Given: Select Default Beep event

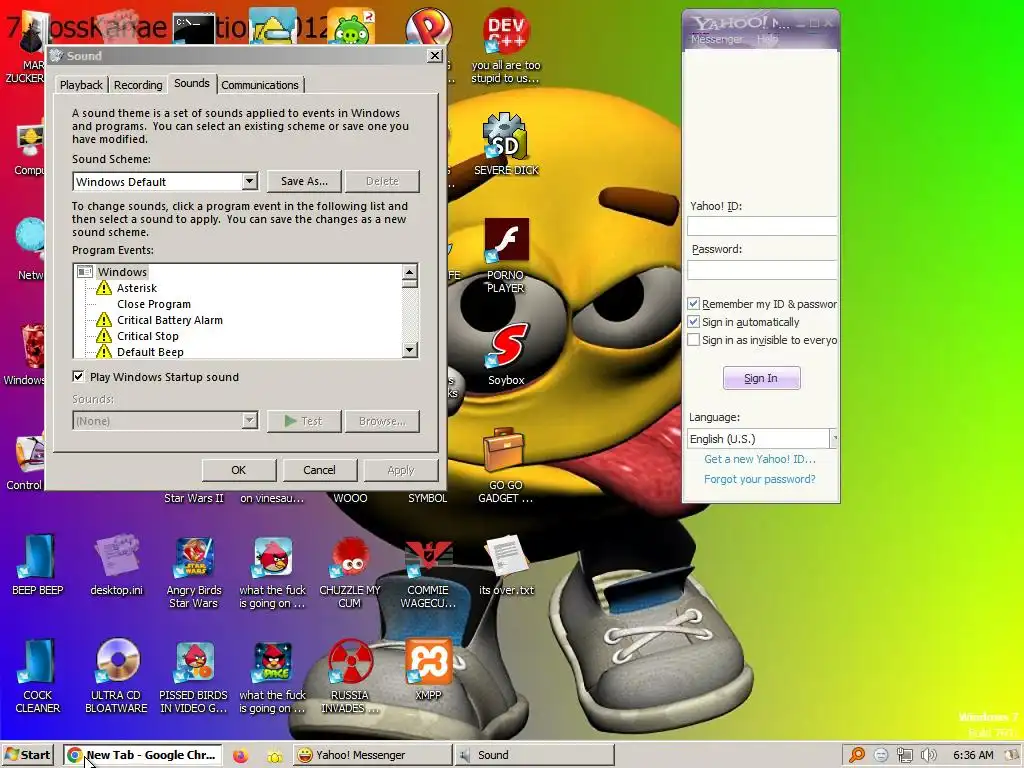Looking at the screenshot, I should [150, 352].
